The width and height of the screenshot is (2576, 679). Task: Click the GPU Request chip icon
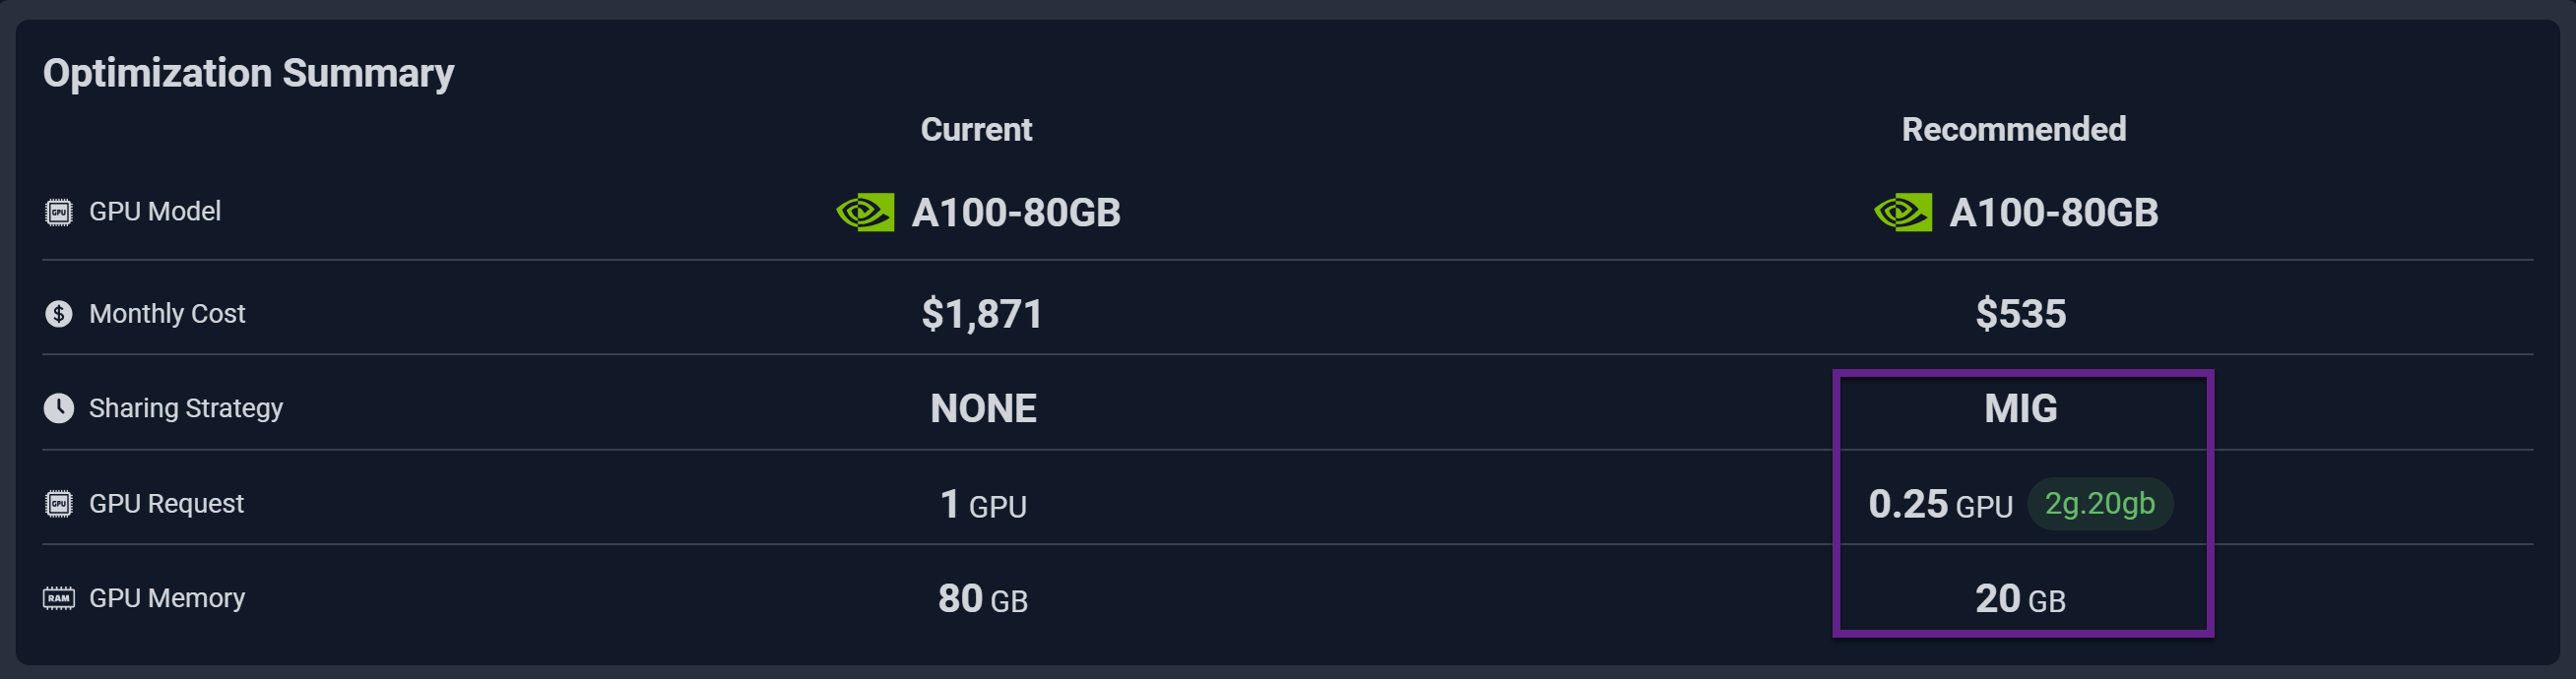tap(59, 503)
